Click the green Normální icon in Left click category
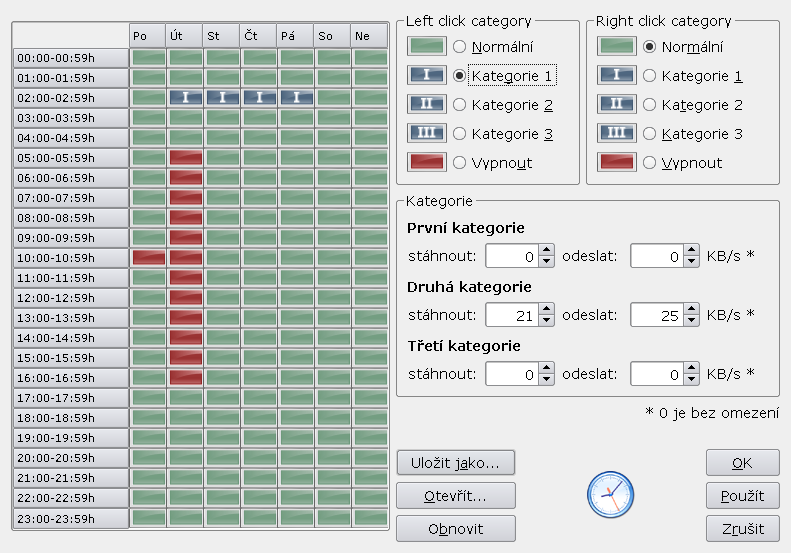The image size is (791, 553). tap(427, 46)
